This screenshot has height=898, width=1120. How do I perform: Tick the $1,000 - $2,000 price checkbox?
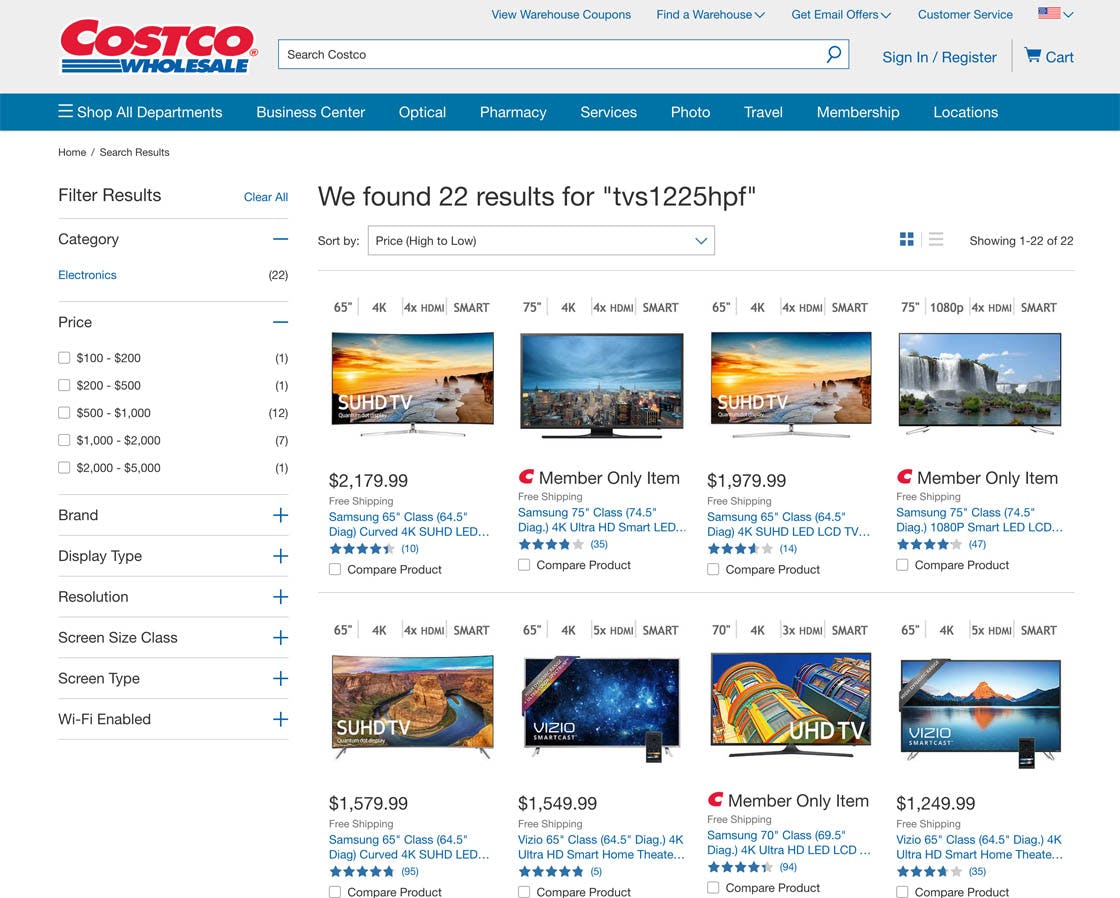(64, 440)
